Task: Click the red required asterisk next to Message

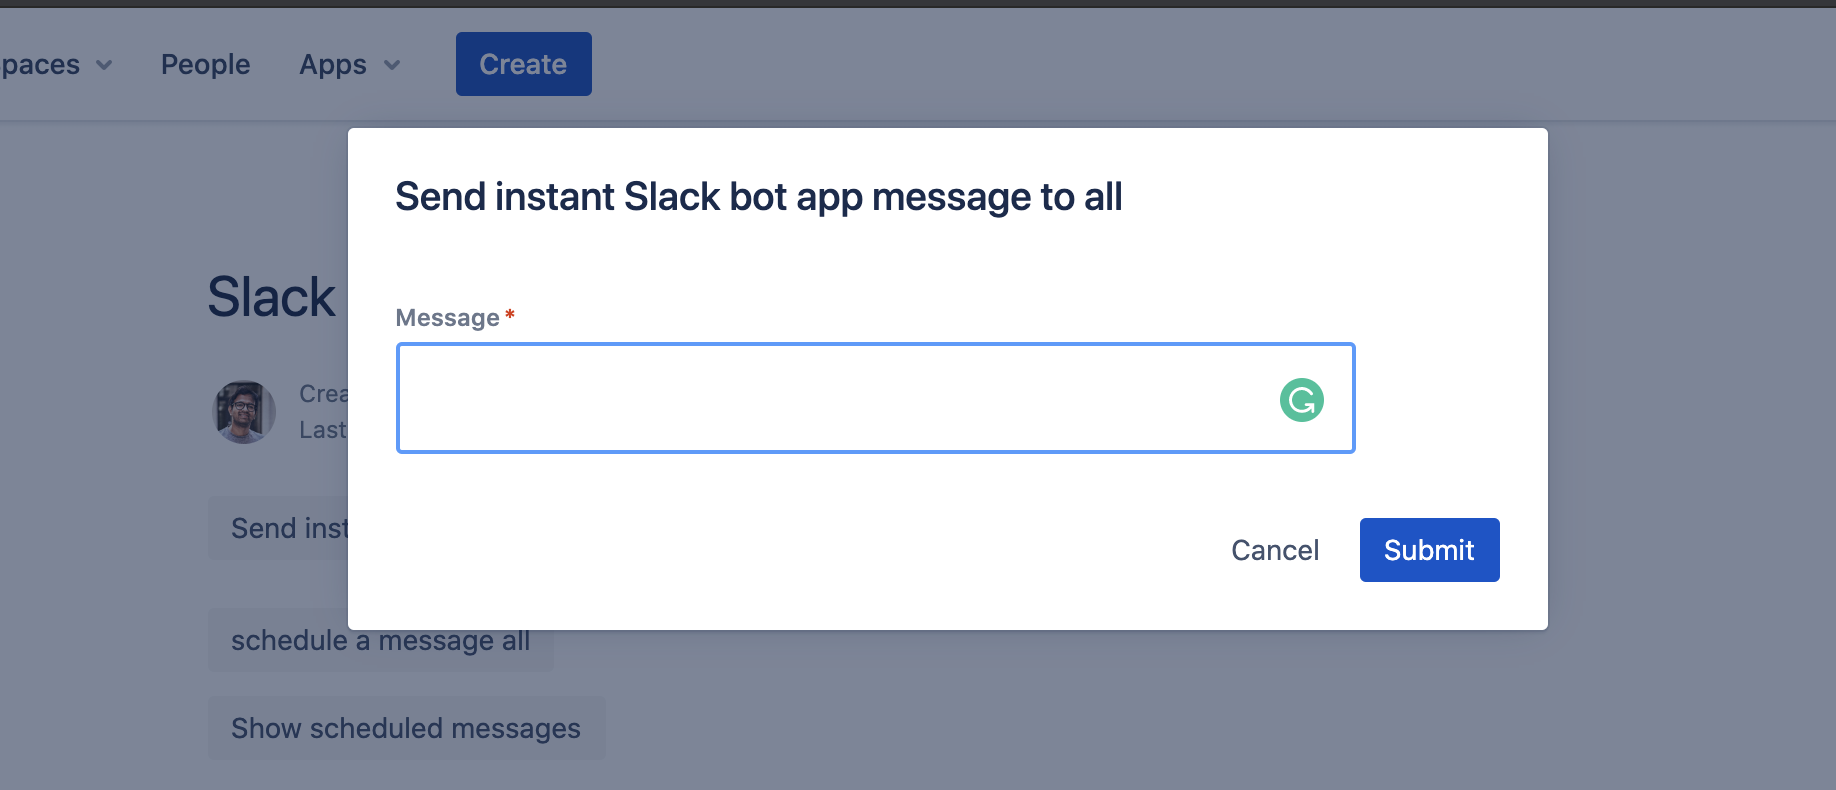Action: tap(510, 315)
